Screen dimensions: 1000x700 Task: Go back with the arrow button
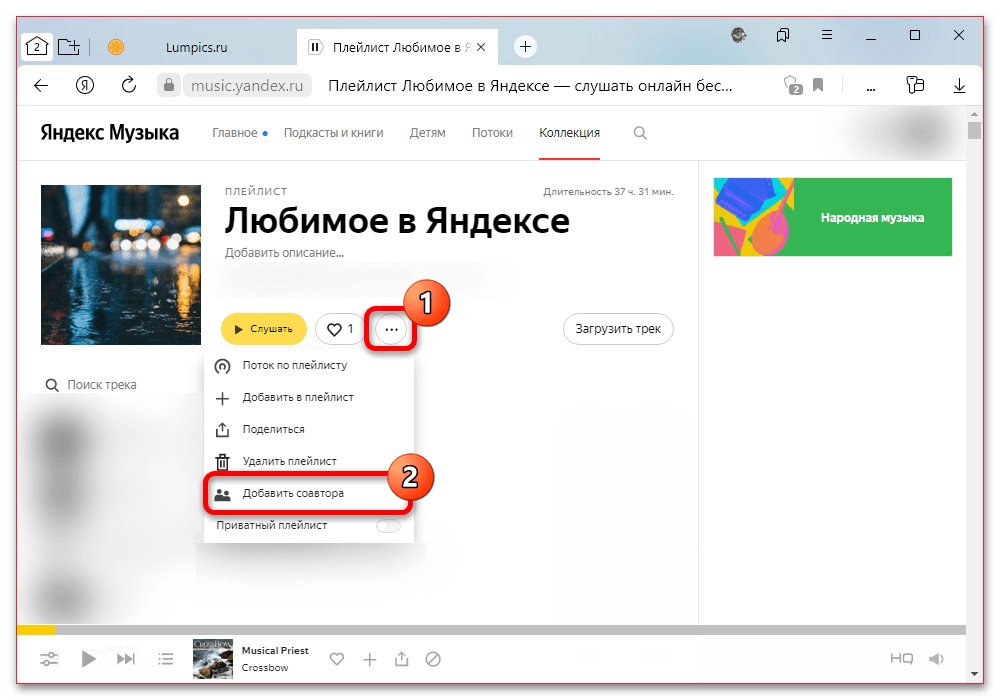(41, 85)
